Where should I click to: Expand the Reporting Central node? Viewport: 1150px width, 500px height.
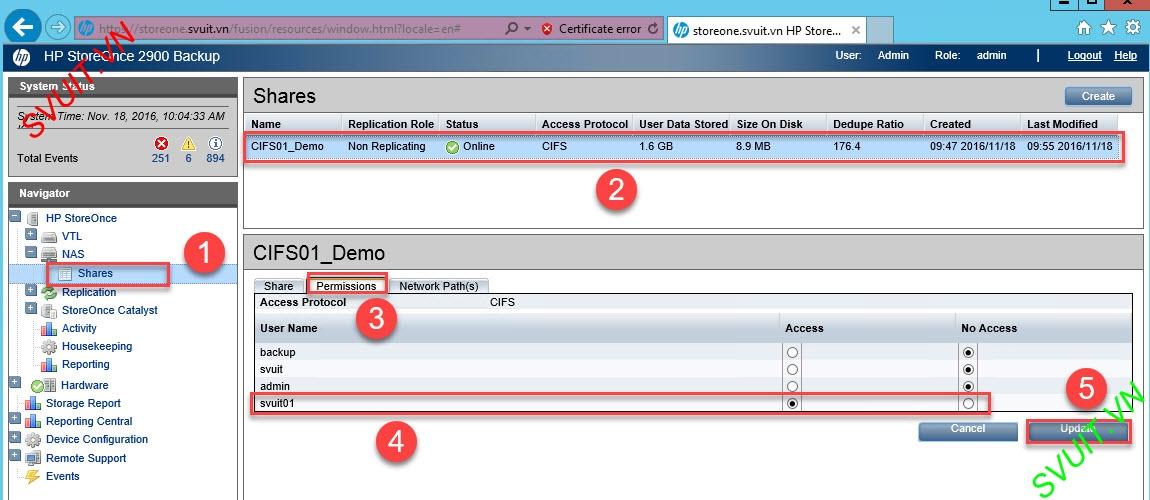[x=15, y=419]
